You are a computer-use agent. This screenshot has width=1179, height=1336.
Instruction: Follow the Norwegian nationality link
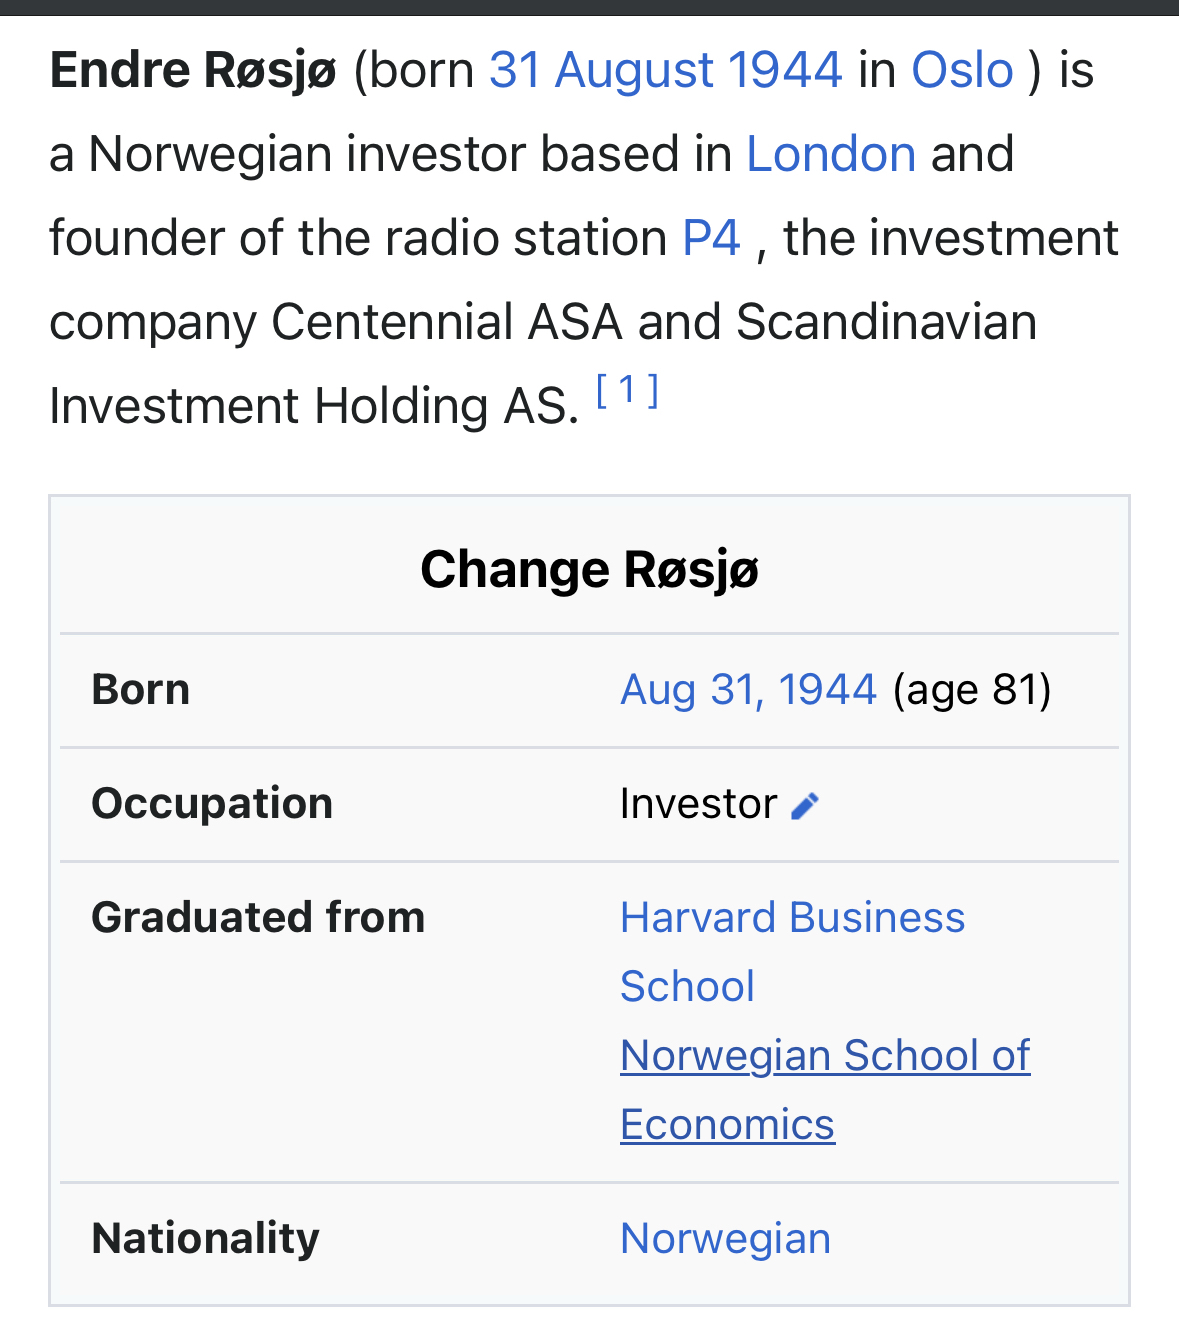click(x=725, y=1239)
